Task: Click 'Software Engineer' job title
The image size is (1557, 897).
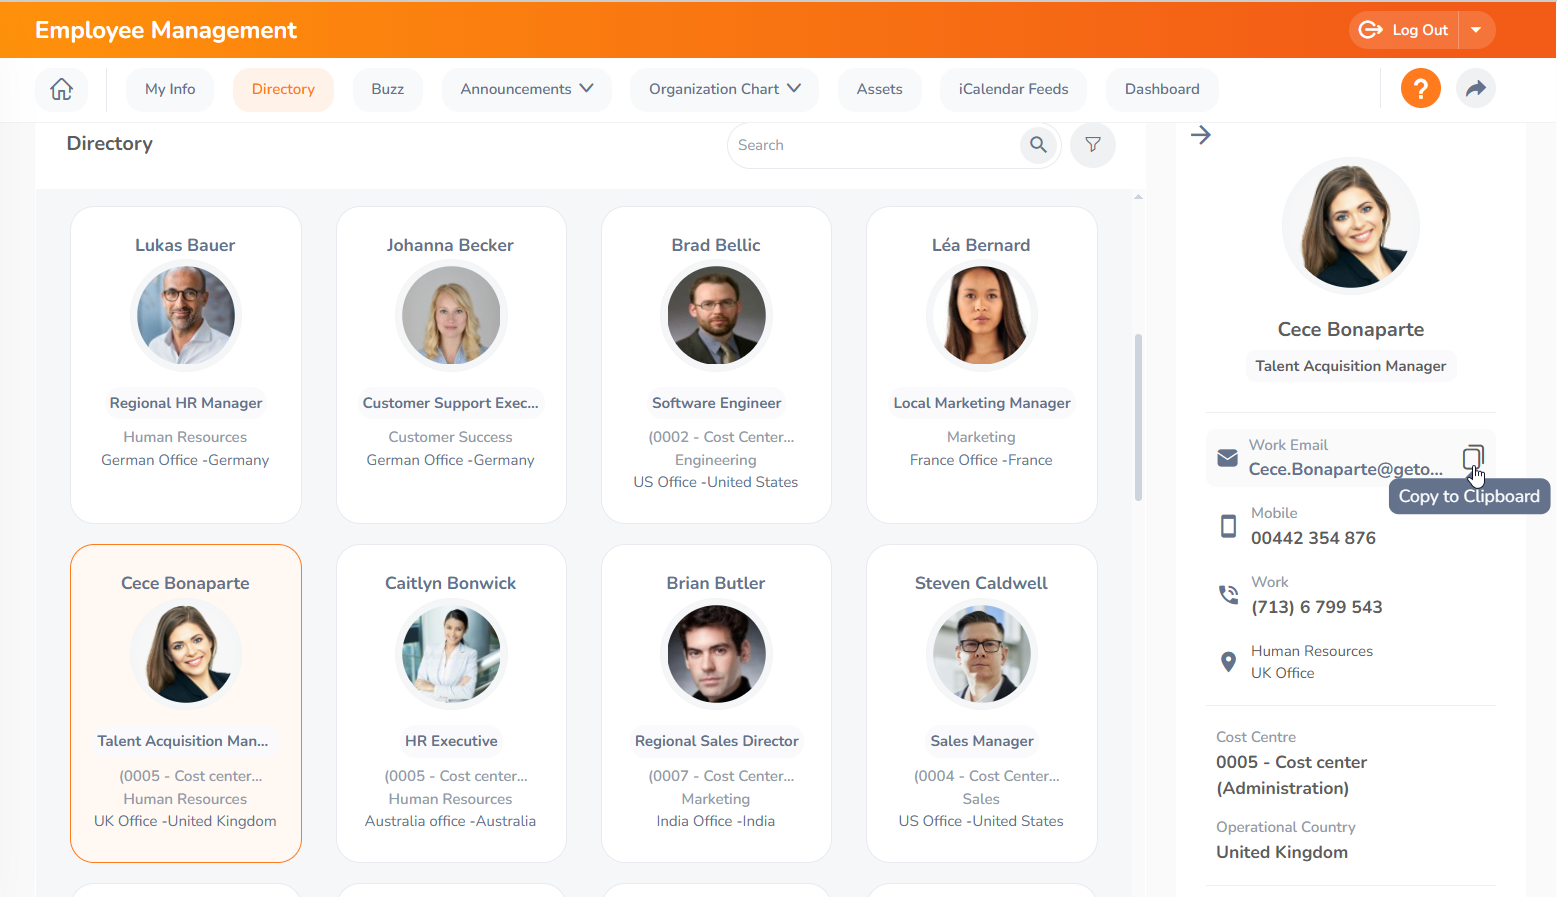Action: click(716, 403)
